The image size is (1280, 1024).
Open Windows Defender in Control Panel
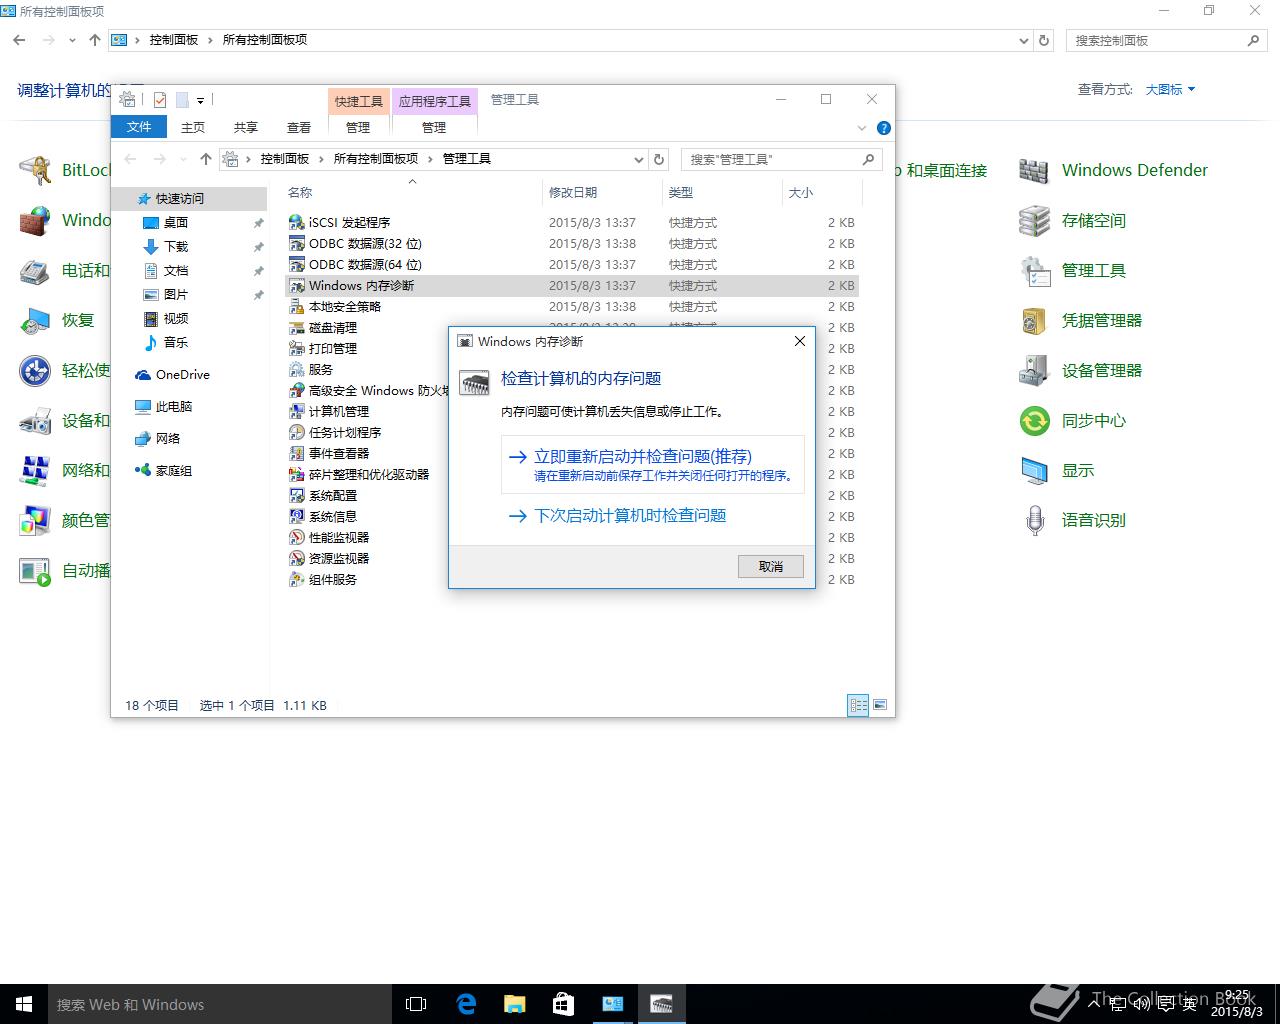click(x=1113, y=170)
